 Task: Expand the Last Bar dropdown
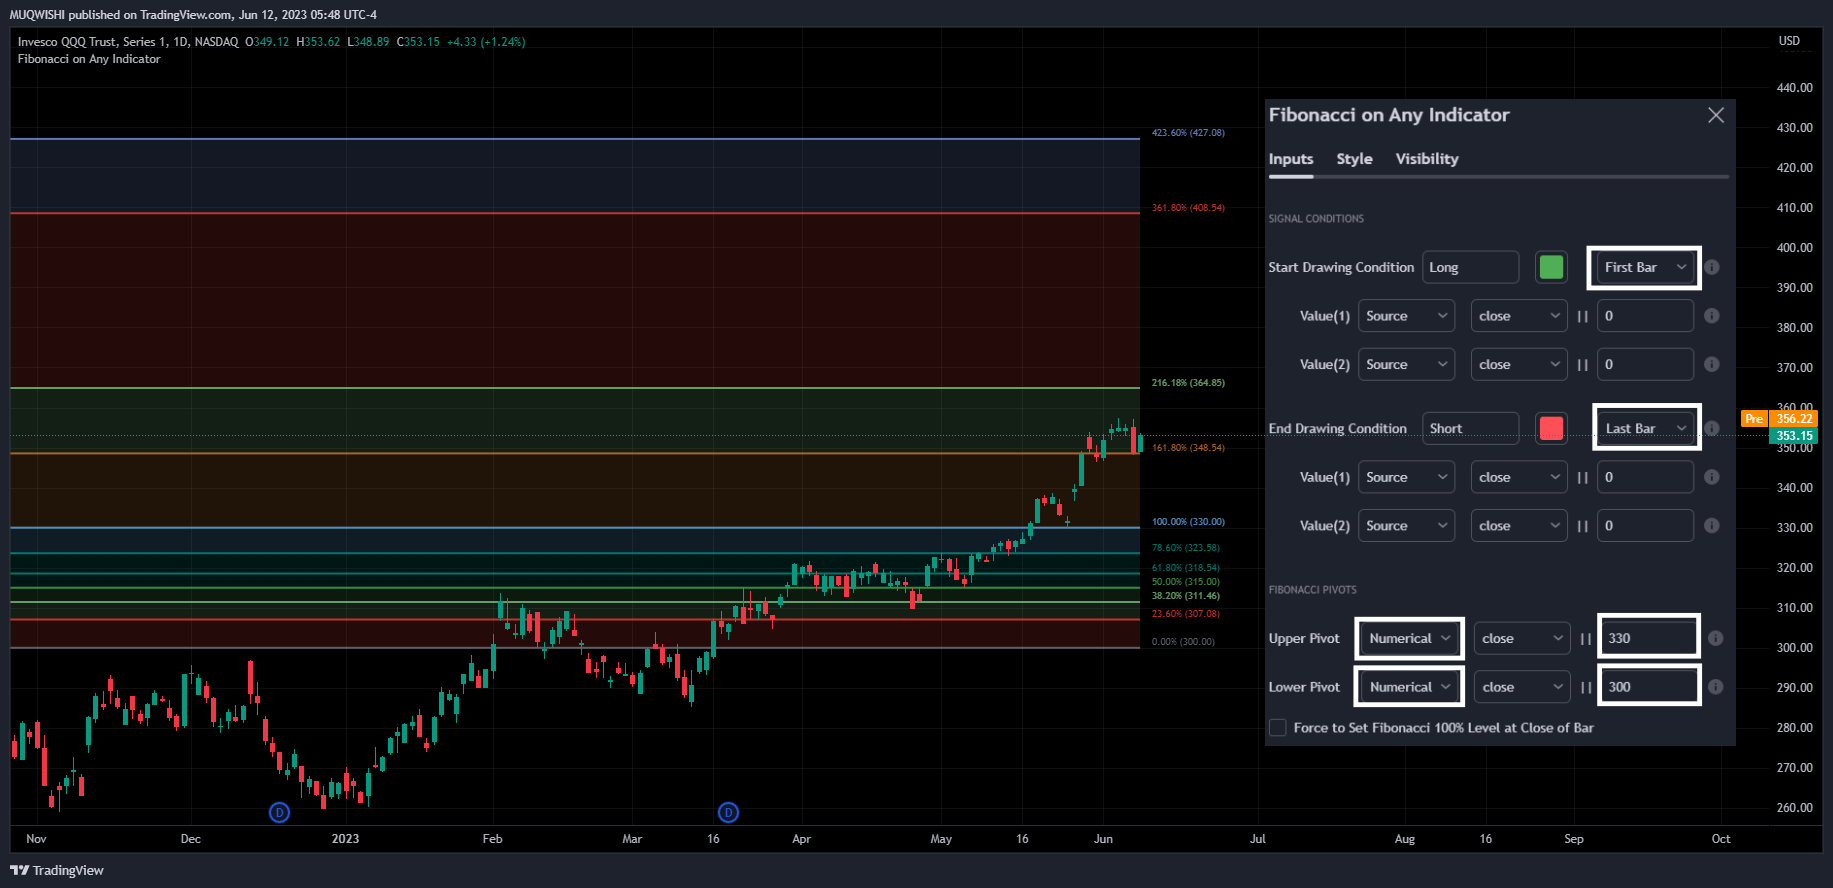click(x=1646, y=428)
